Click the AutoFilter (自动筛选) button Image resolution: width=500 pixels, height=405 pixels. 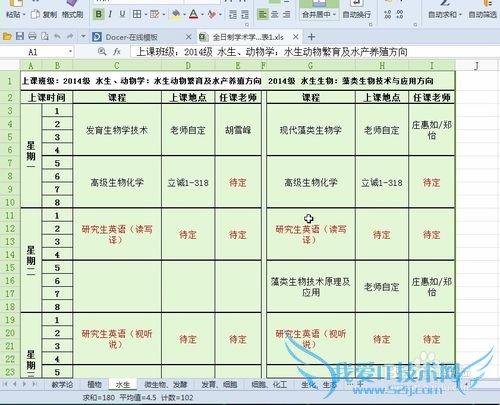pyautogui.click(x=482, y=15)
